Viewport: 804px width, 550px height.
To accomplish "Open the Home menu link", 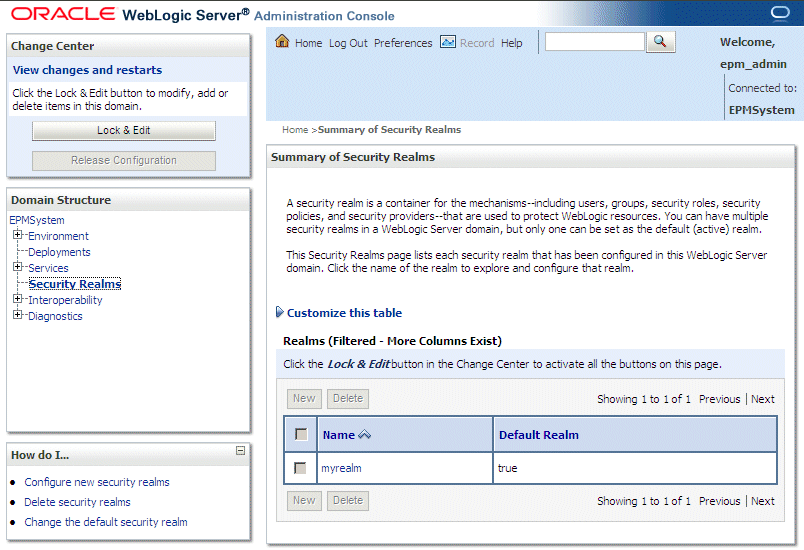I will (x=308, y=43).
